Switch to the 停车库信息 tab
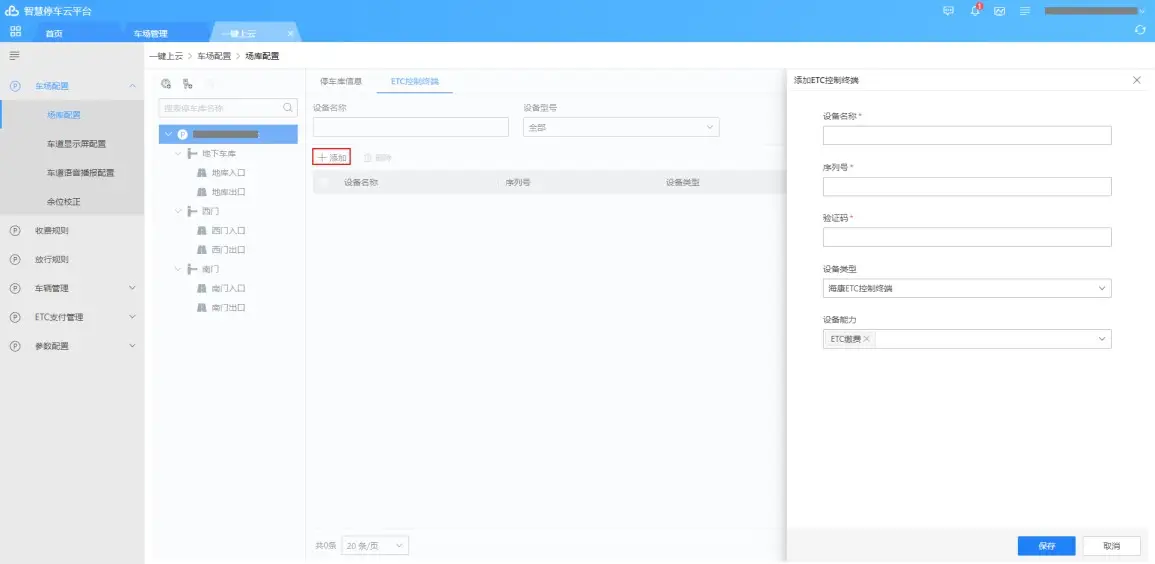Viewport: 1155px width, 564px height. (340, 80)
